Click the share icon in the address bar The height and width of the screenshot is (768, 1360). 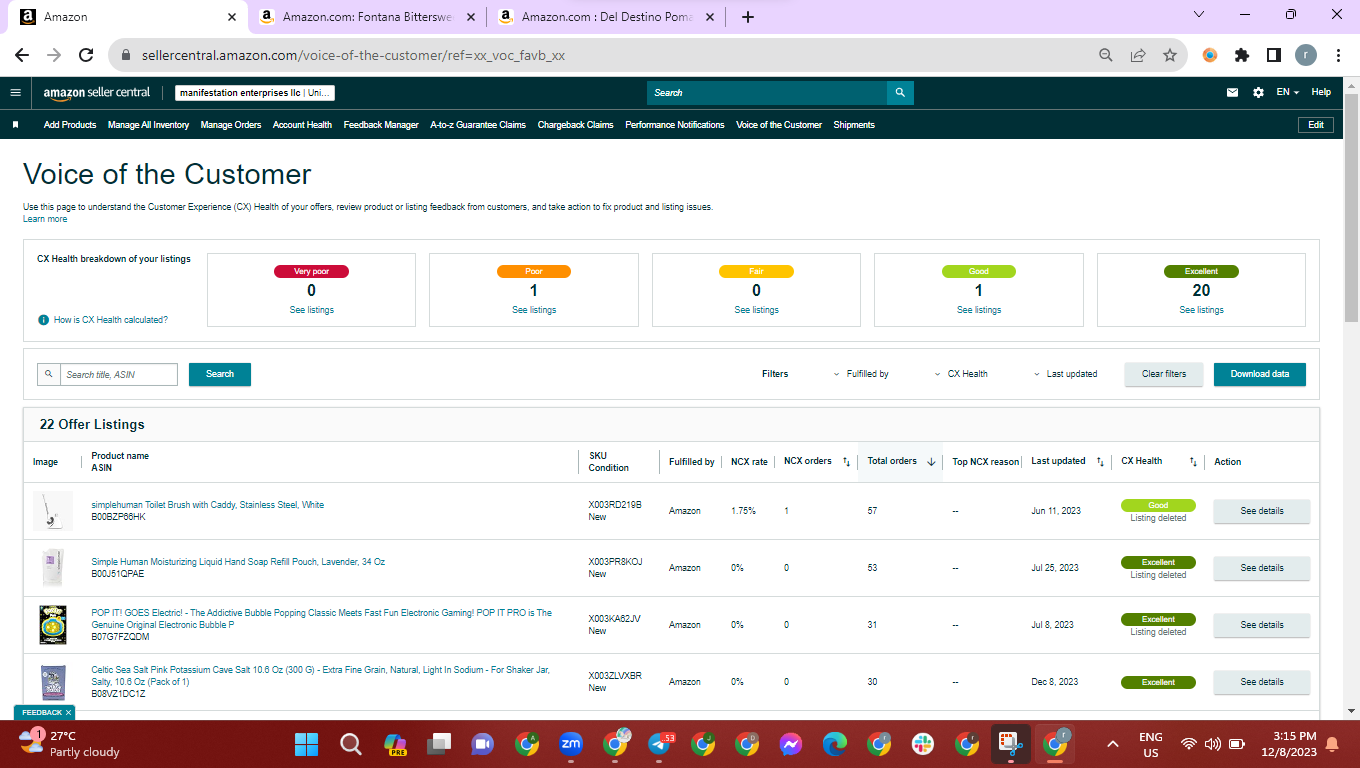coord(1137,55)
